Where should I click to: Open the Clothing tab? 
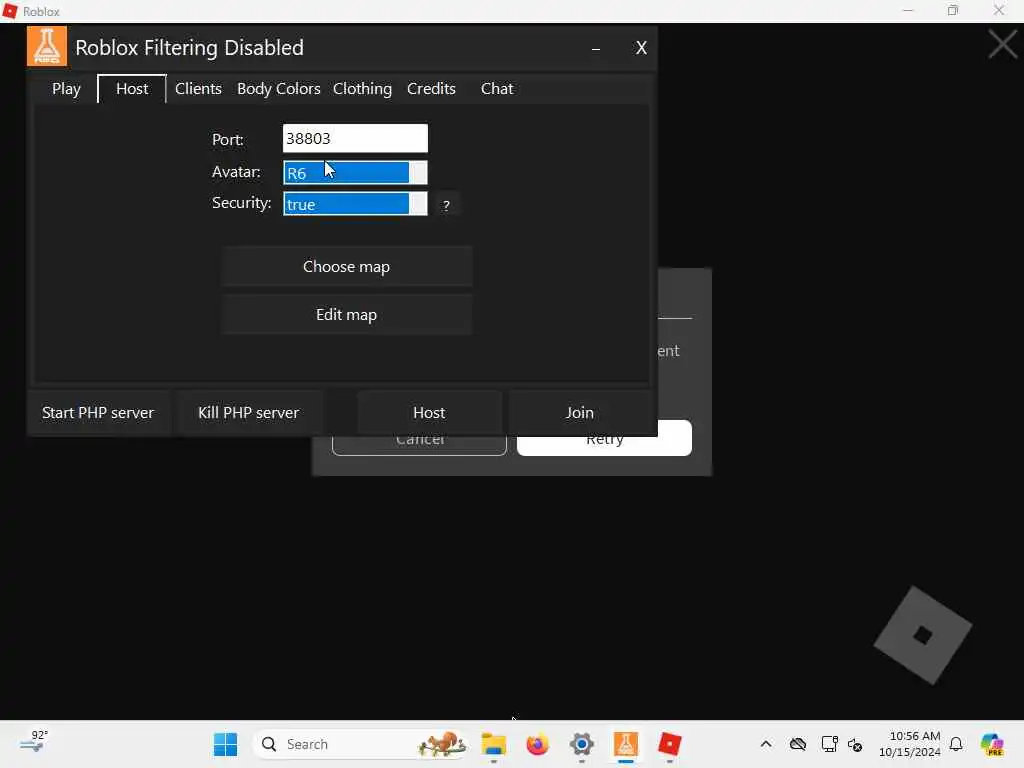tap(362, 89)
